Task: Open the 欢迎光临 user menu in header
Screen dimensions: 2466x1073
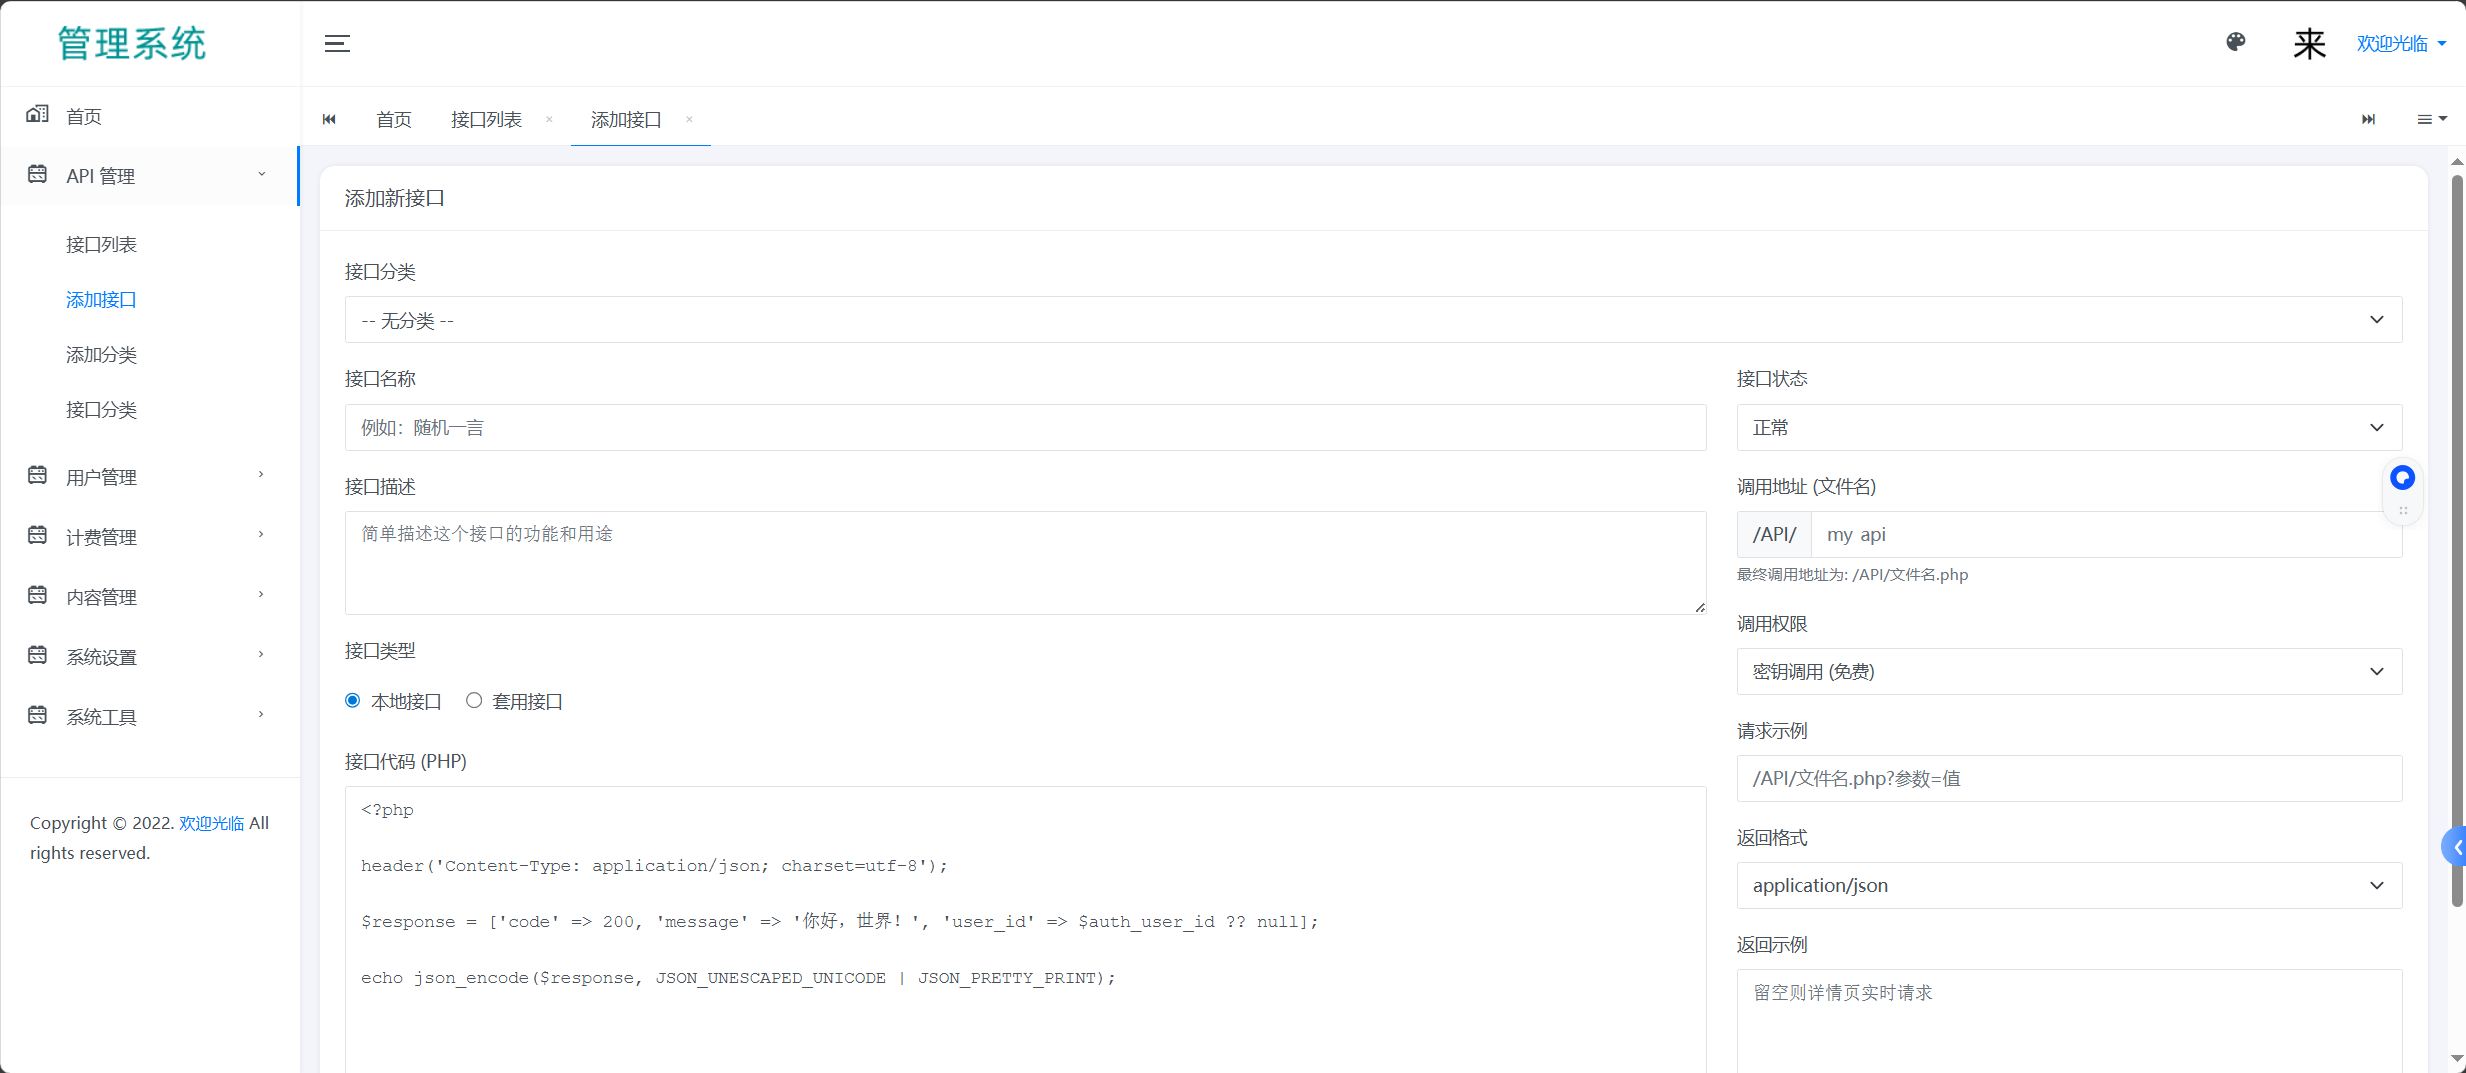Action: click(2400, 44)
